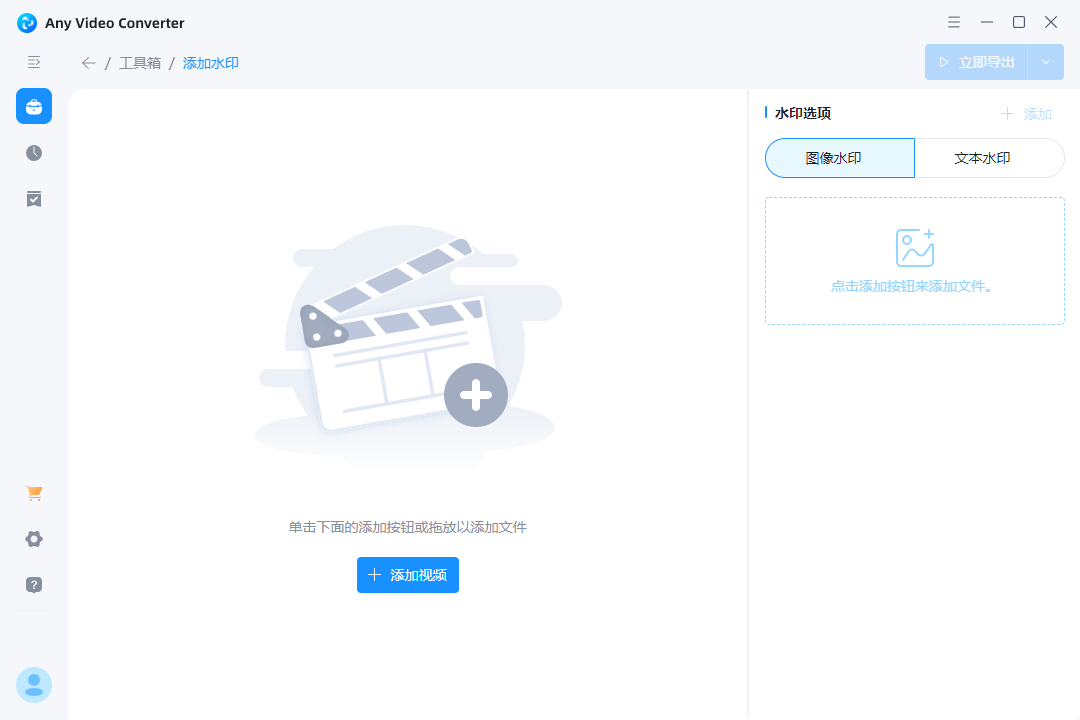
Task: Open the export options dropdown chevron
Action: pyautogui.click(x=1046, y=61)
